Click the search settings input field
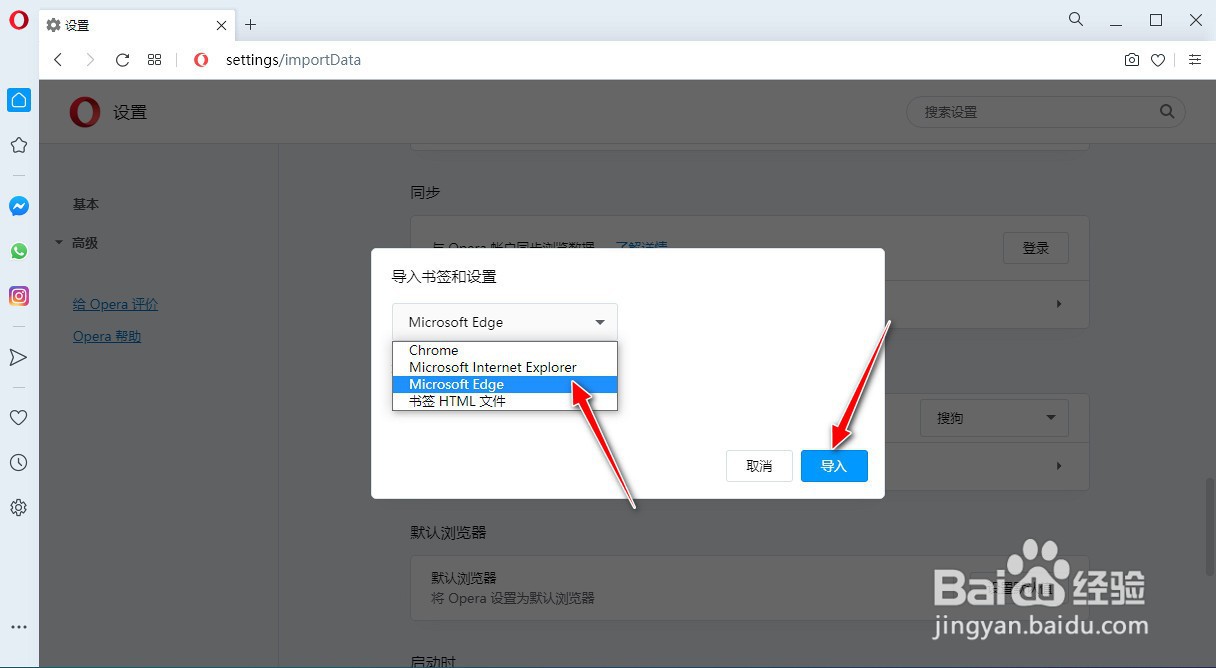 tap(1045, 112)
